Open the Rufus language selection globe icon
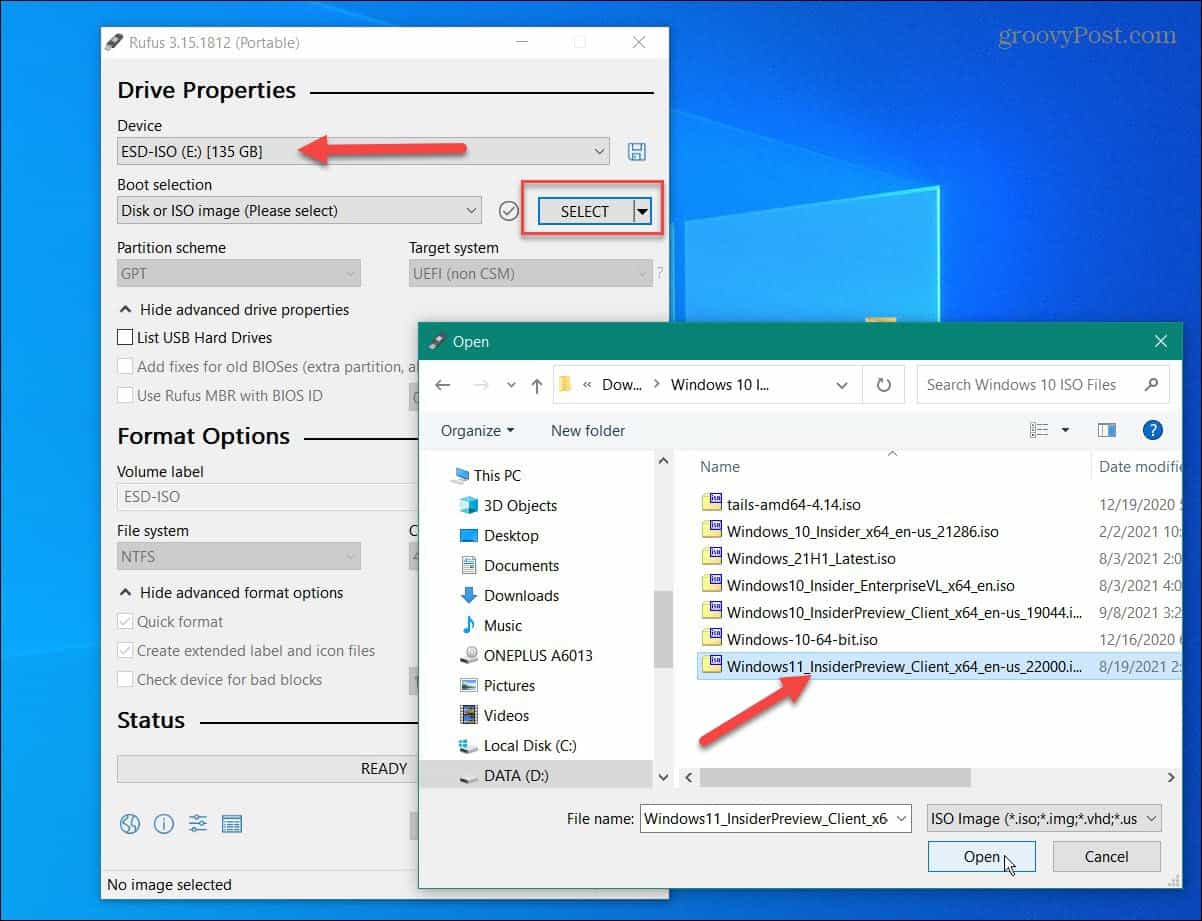This screenshot has height=921, width=1202. (129, 823)
